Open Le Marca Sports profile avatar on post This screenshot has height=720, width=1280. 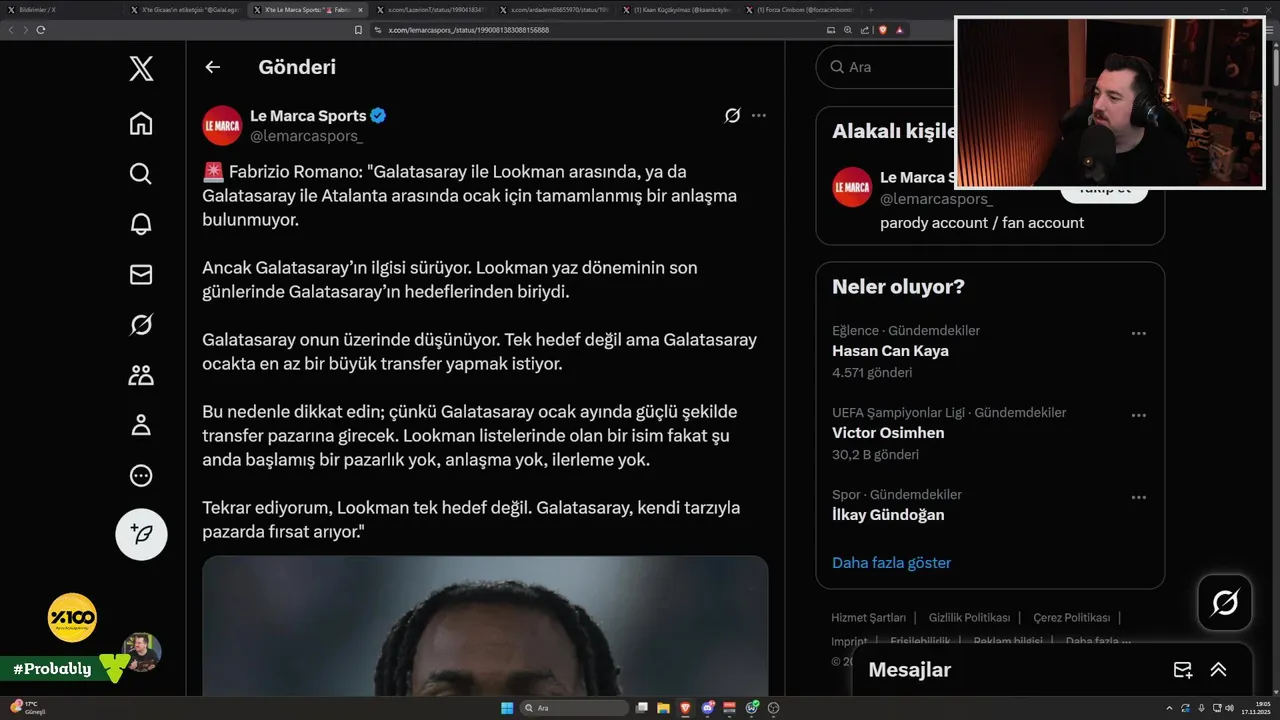point(222,125)
